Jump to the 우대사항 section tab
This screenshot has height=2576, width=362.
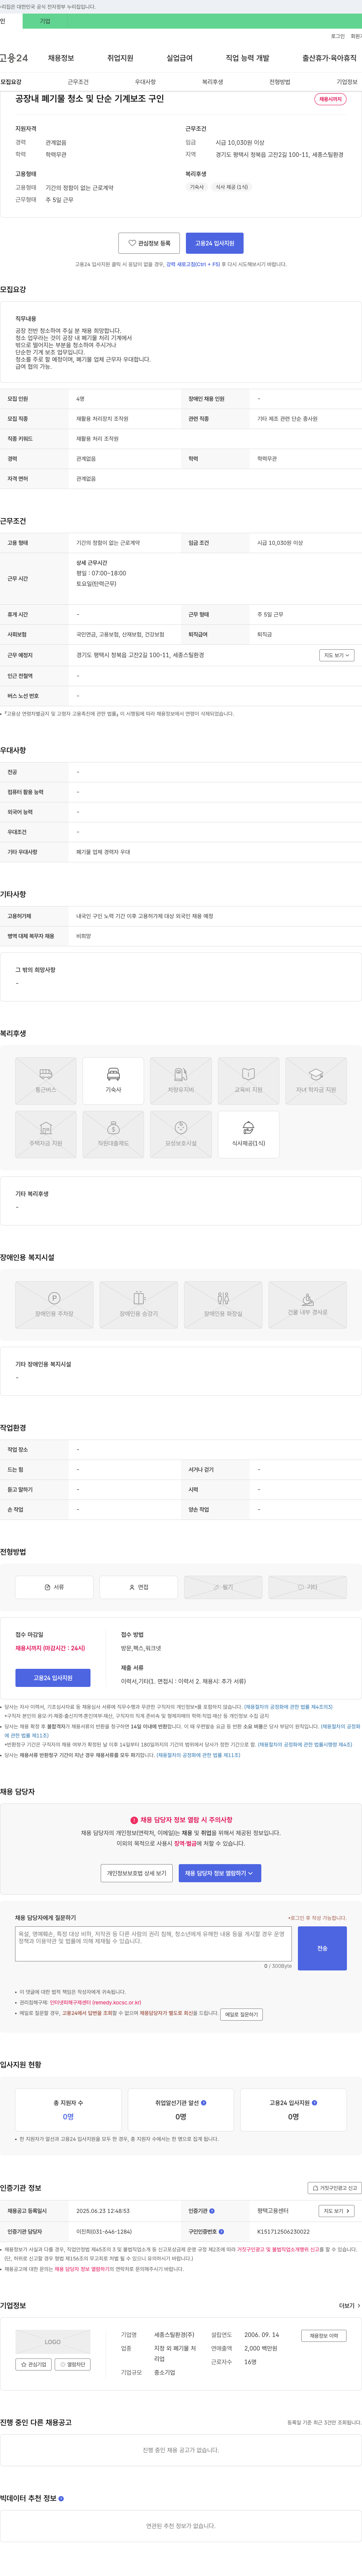(145, 82)
